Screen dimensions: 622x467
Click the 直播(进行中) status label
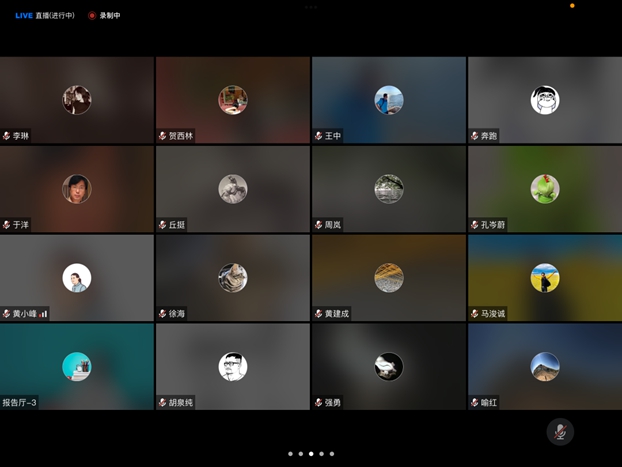point(55,15)
